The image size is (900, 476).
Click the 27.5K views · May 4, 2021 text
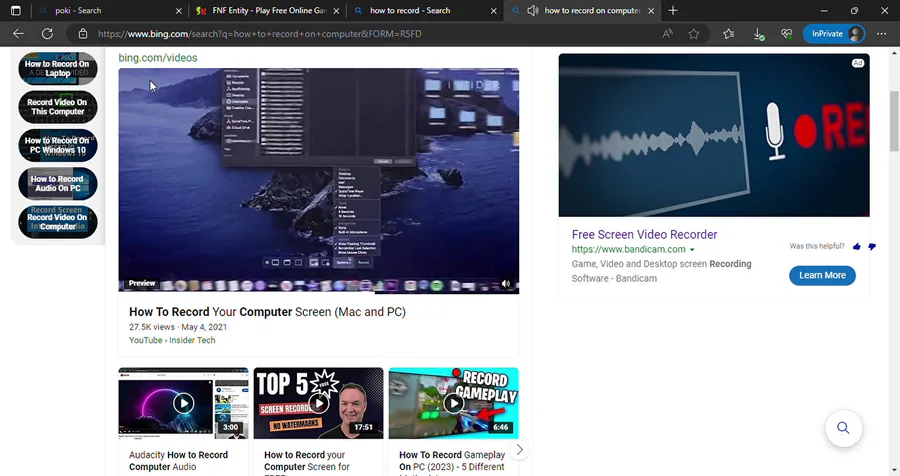point(178,327)
